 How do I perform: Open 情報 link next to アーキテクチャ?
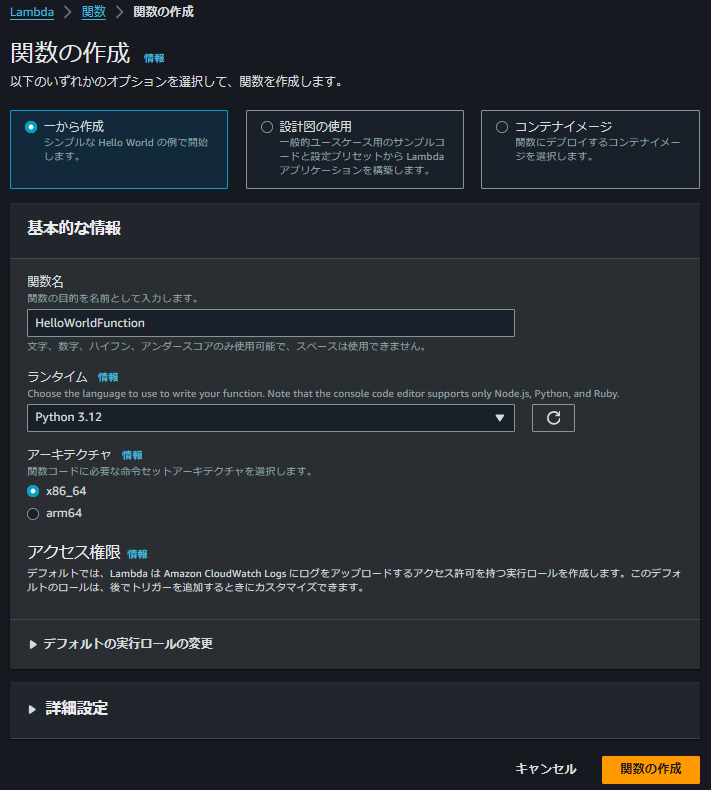pos(132,455)
